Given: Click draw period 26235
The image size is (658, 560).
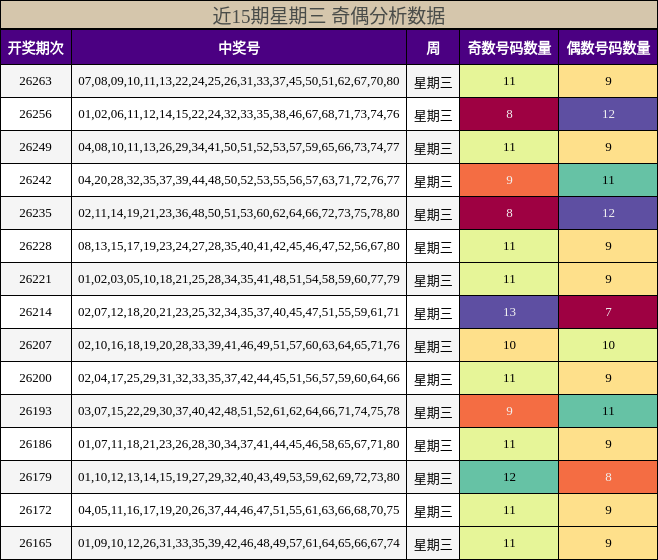Looking at the screenshot, I should [36, 213].
